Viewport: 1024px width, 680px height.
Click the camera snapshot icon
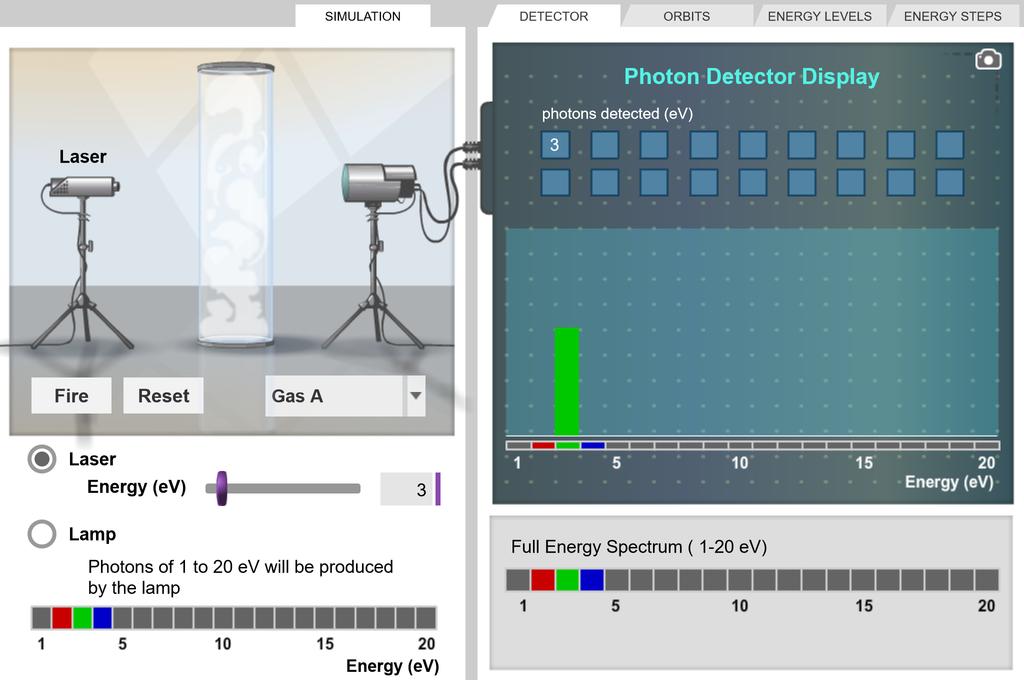tap(988, 60)
